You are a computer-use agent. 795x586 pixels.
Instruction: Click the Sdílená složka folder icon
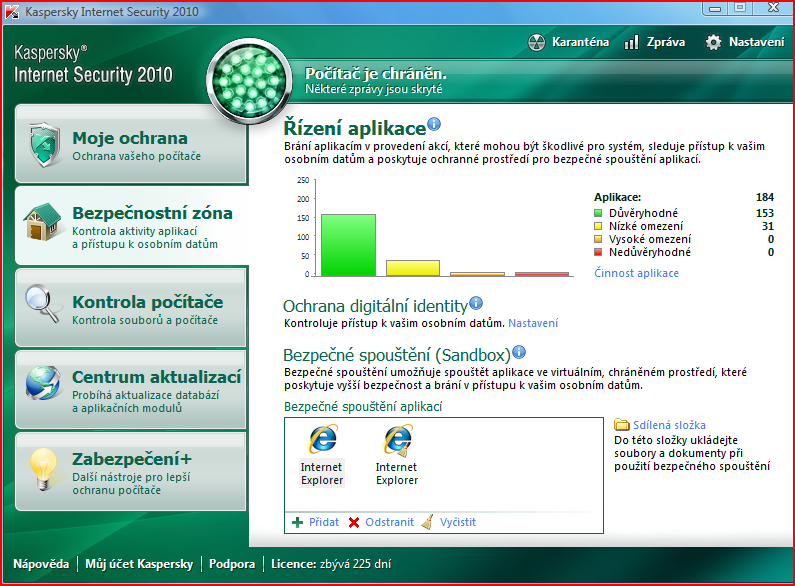point(621,424)
